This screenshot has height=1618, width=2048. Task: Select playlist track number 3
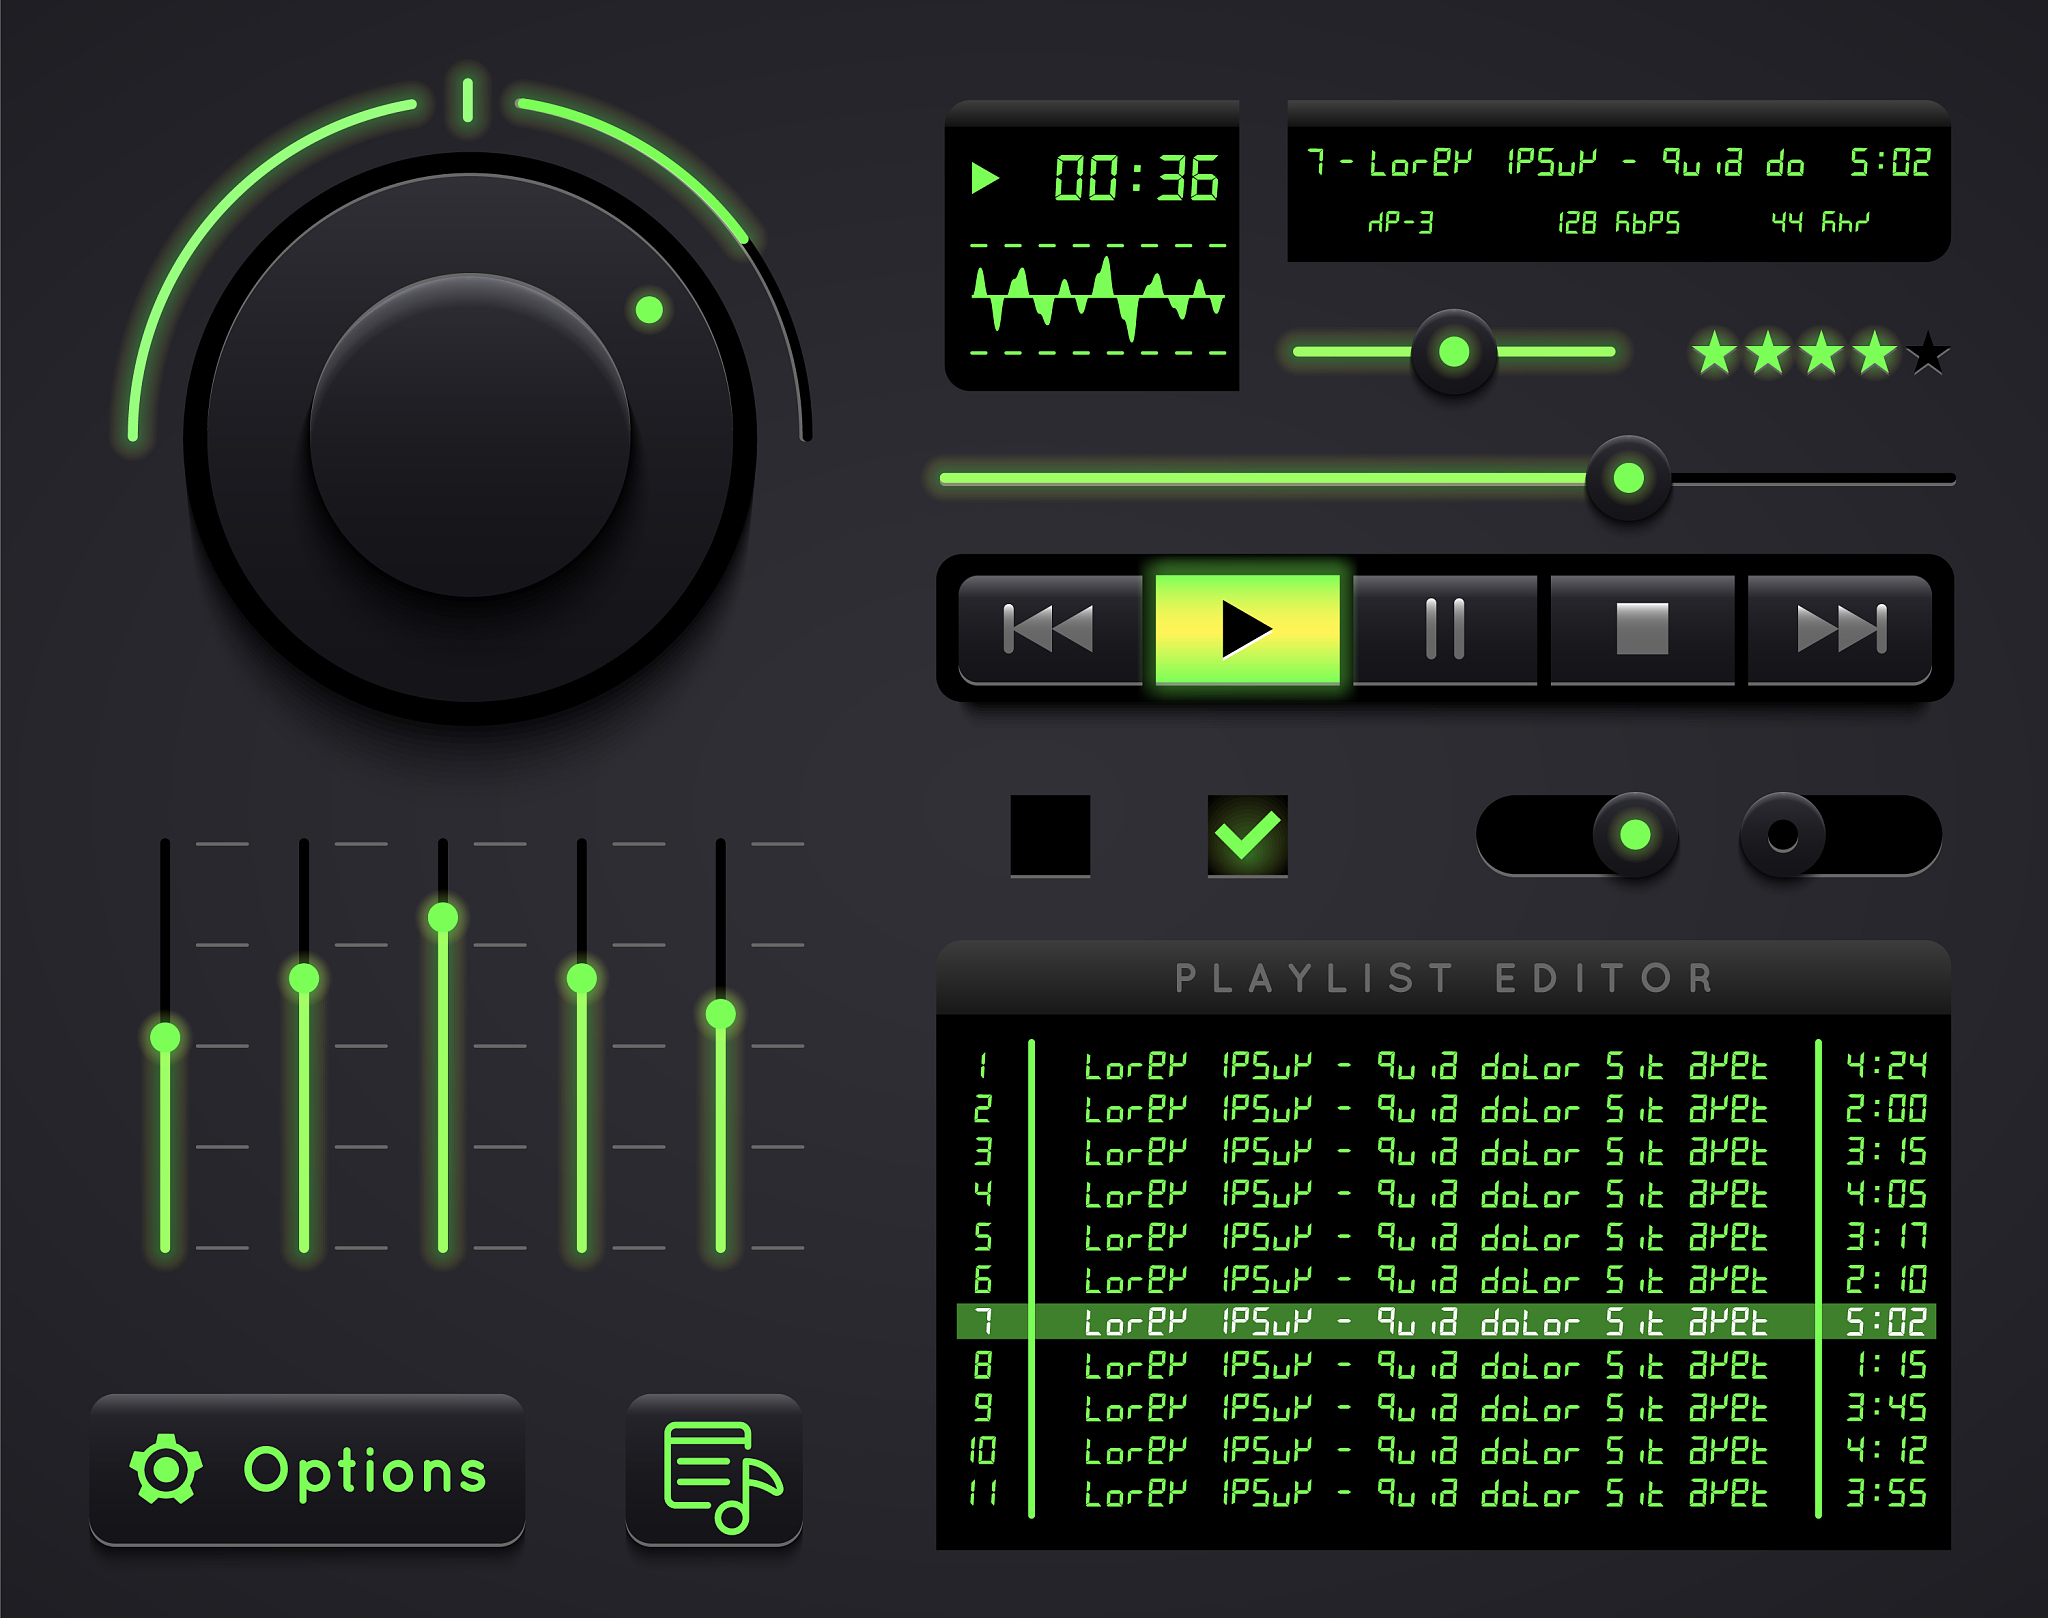point(1447,1152)
